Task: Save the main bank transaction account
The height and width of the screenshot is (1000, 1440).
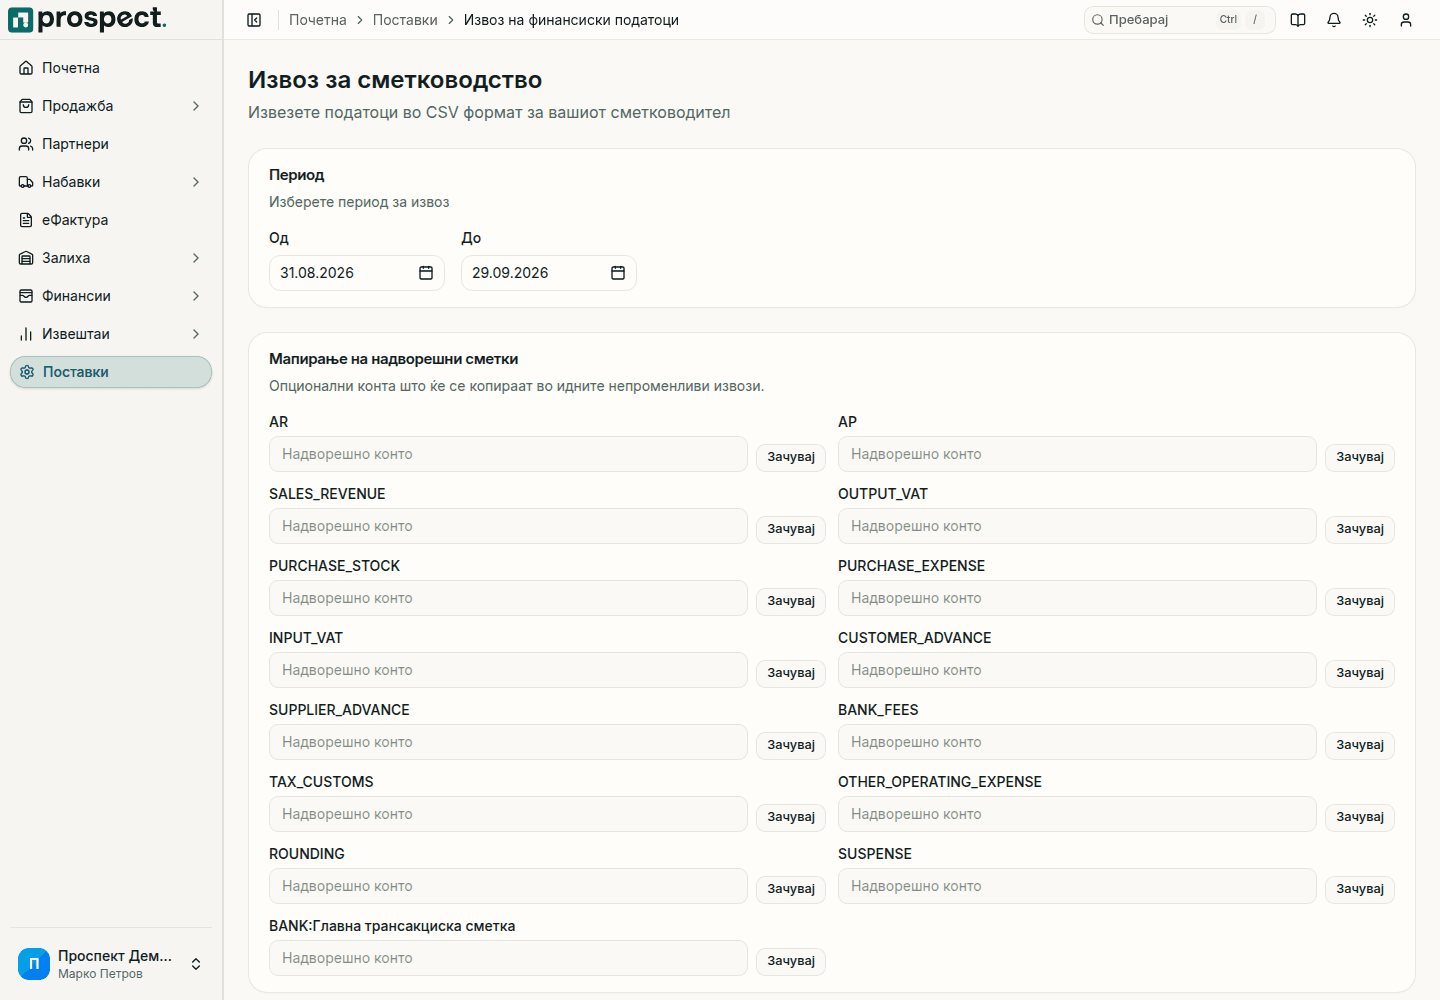Action: click(x=791, y=961)
